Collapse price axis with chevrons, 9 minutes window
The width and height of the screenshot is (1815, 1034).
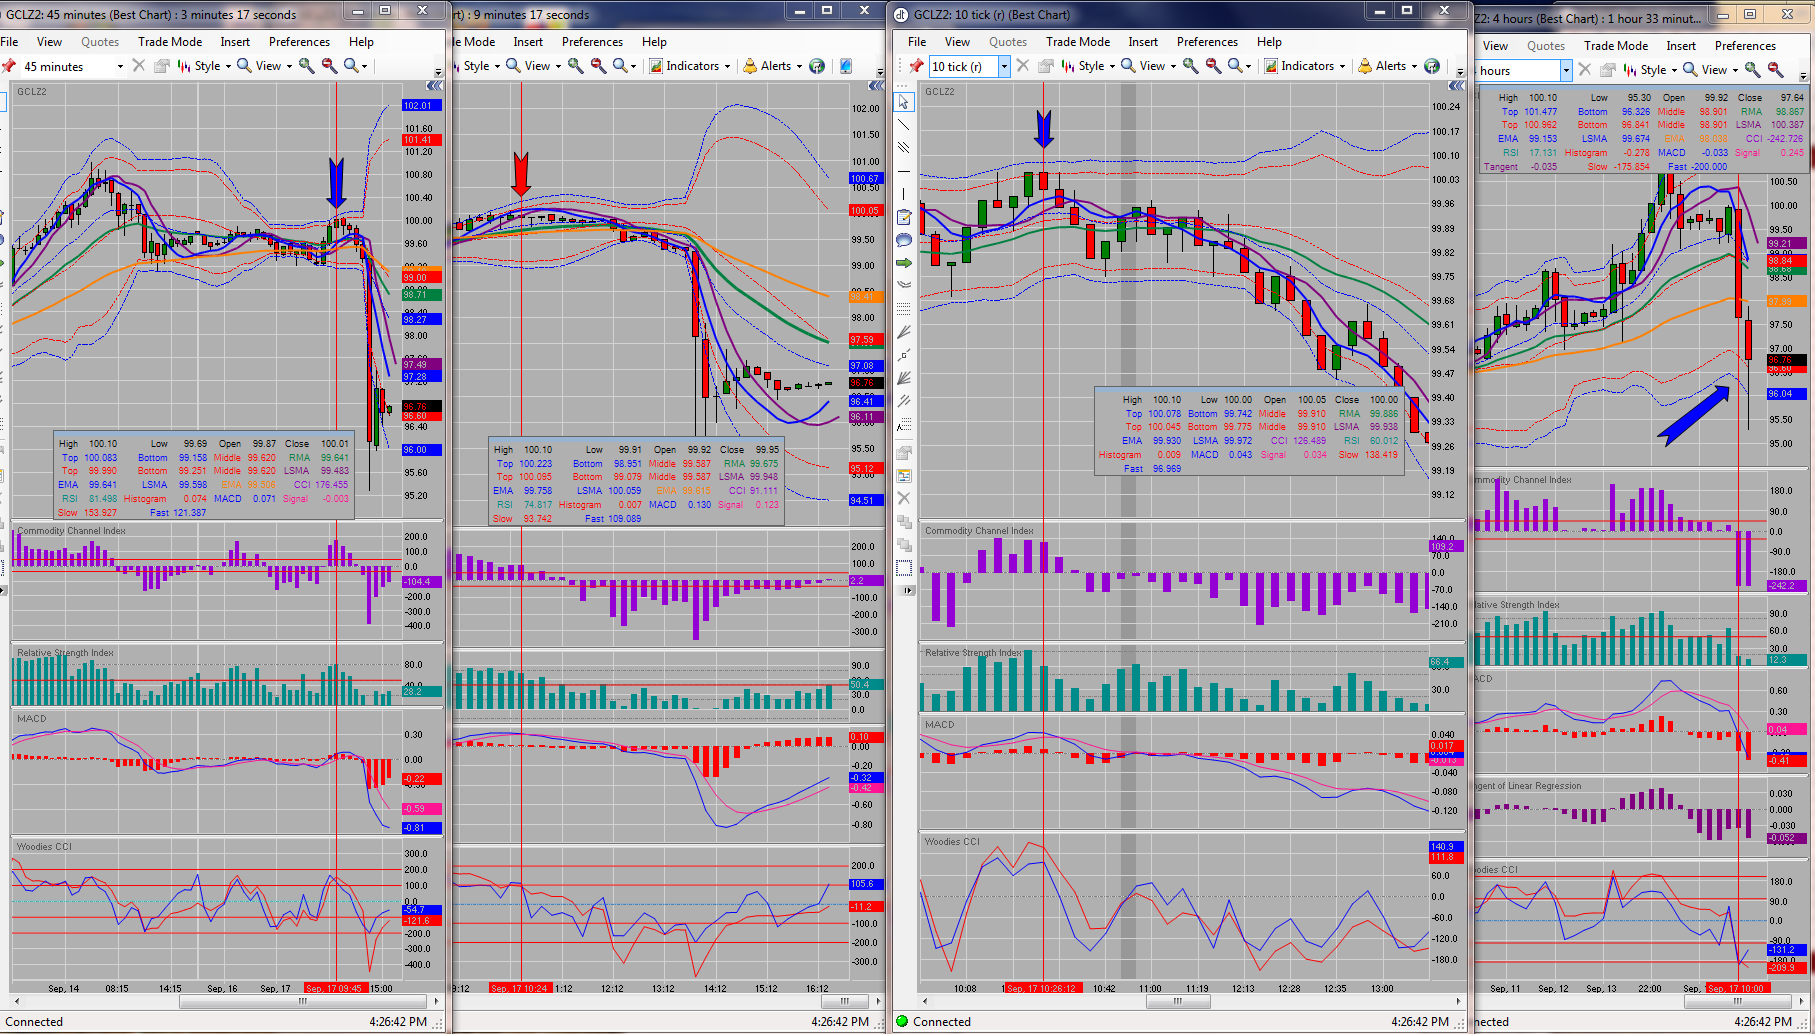(x=876, y=86)
